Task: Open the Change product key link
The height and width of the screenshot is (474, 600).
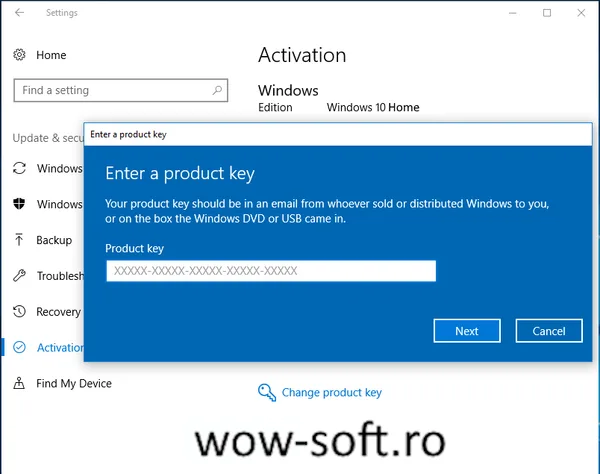Action: pyautogui.click(x=332, y=393)
